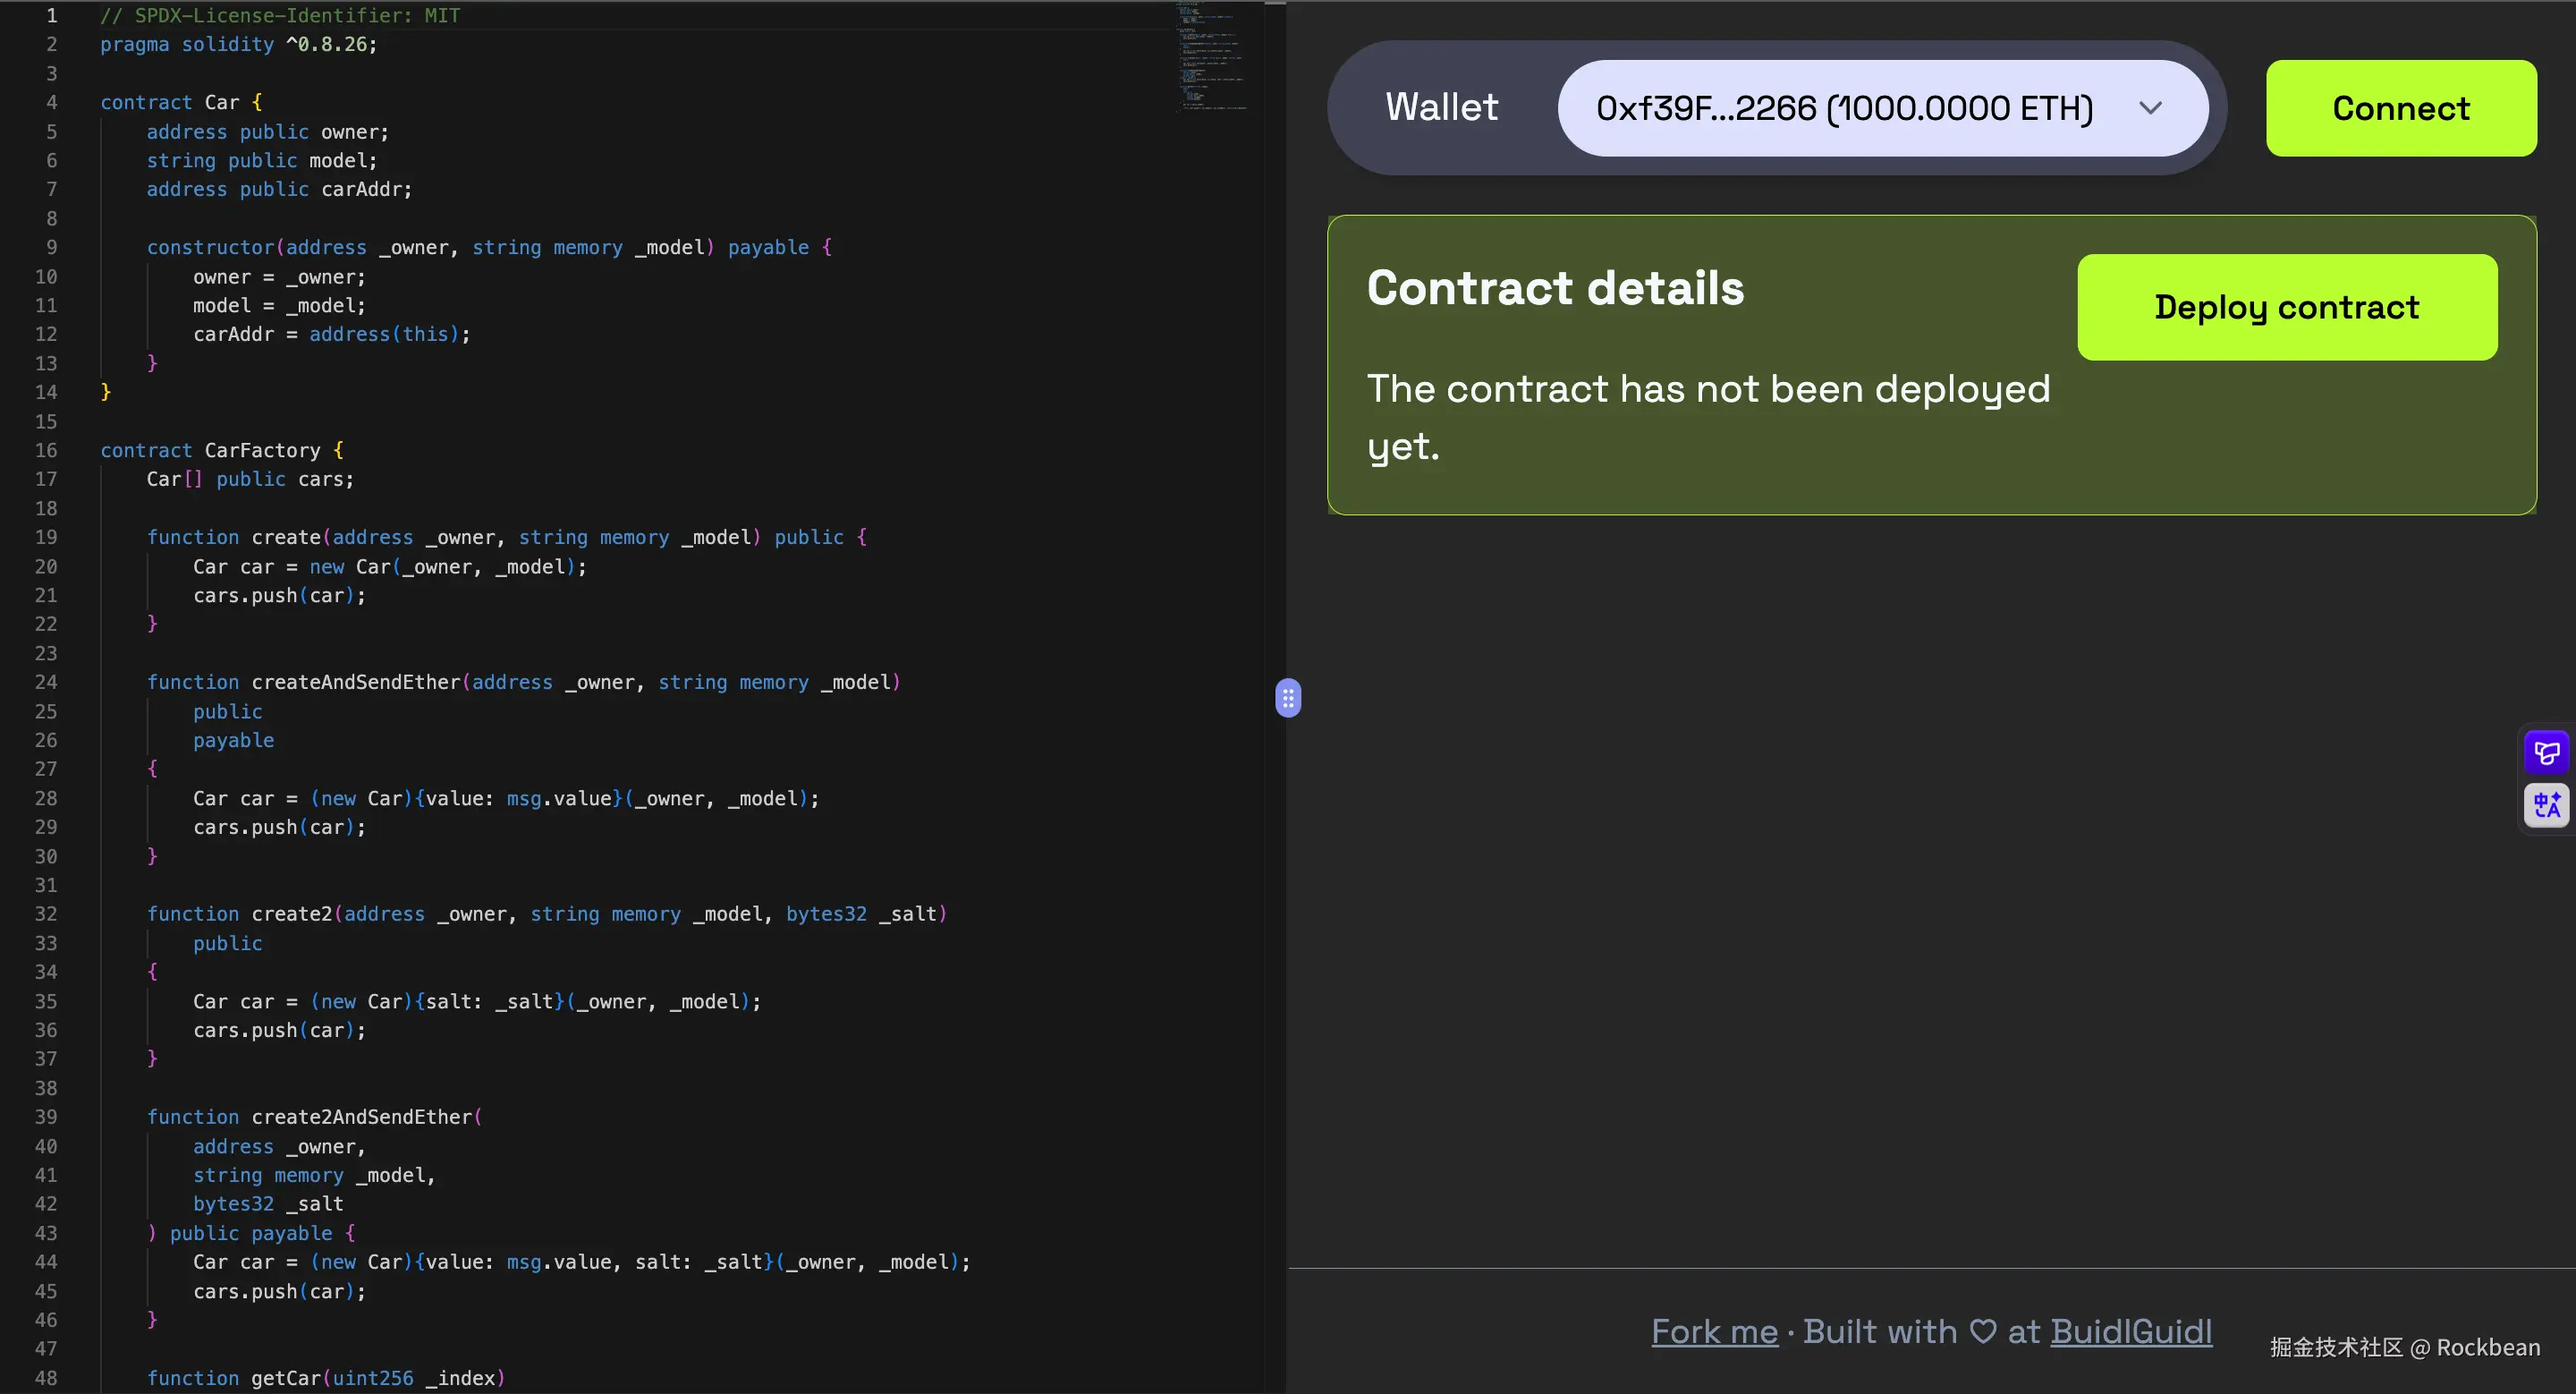
Task: Click the translate icon on right edge
Action: click(2547, 805)
